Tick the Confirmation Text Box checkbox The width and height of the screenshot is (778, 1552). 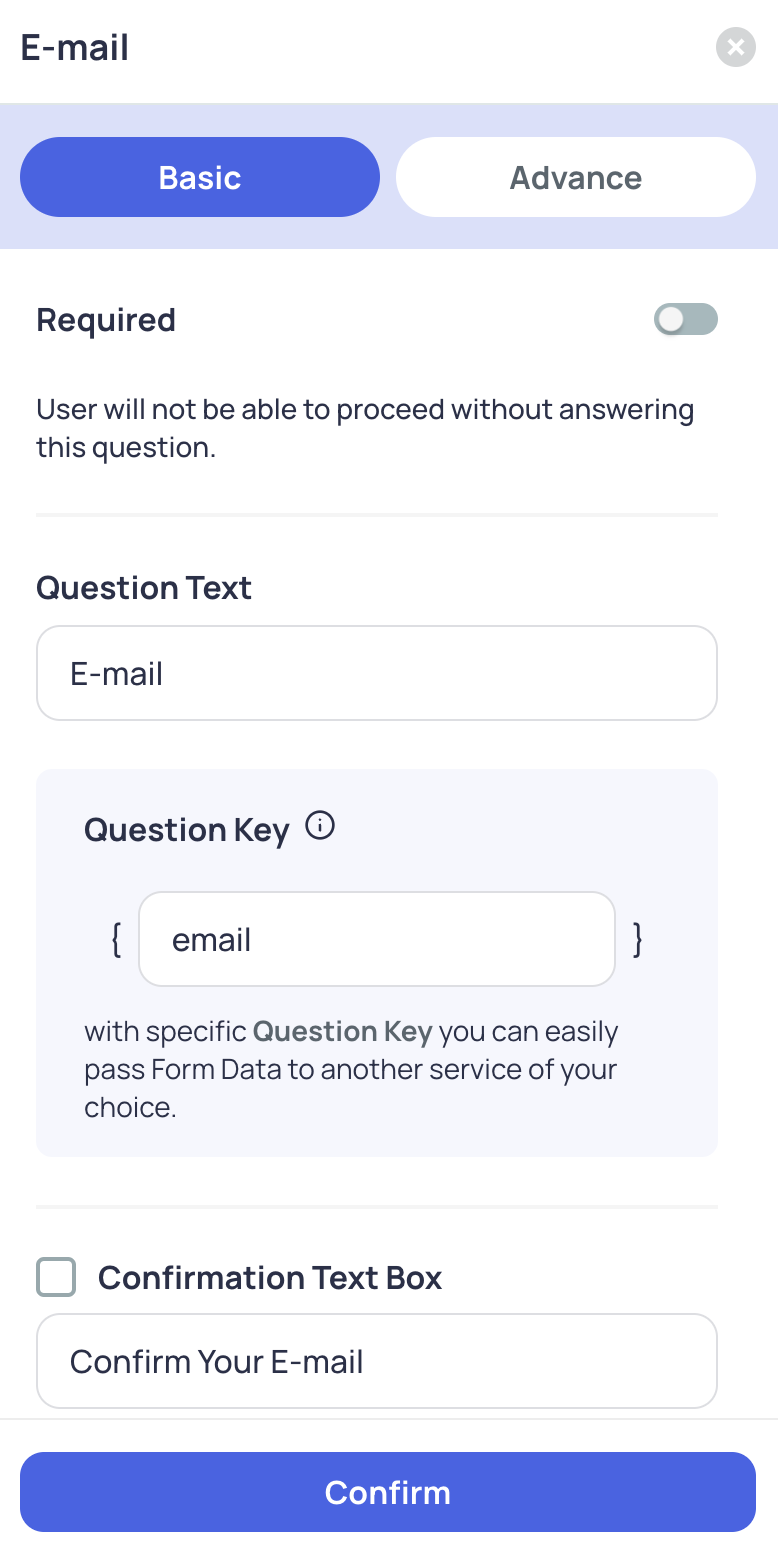pyautogui.click(x=56, y=1277)
